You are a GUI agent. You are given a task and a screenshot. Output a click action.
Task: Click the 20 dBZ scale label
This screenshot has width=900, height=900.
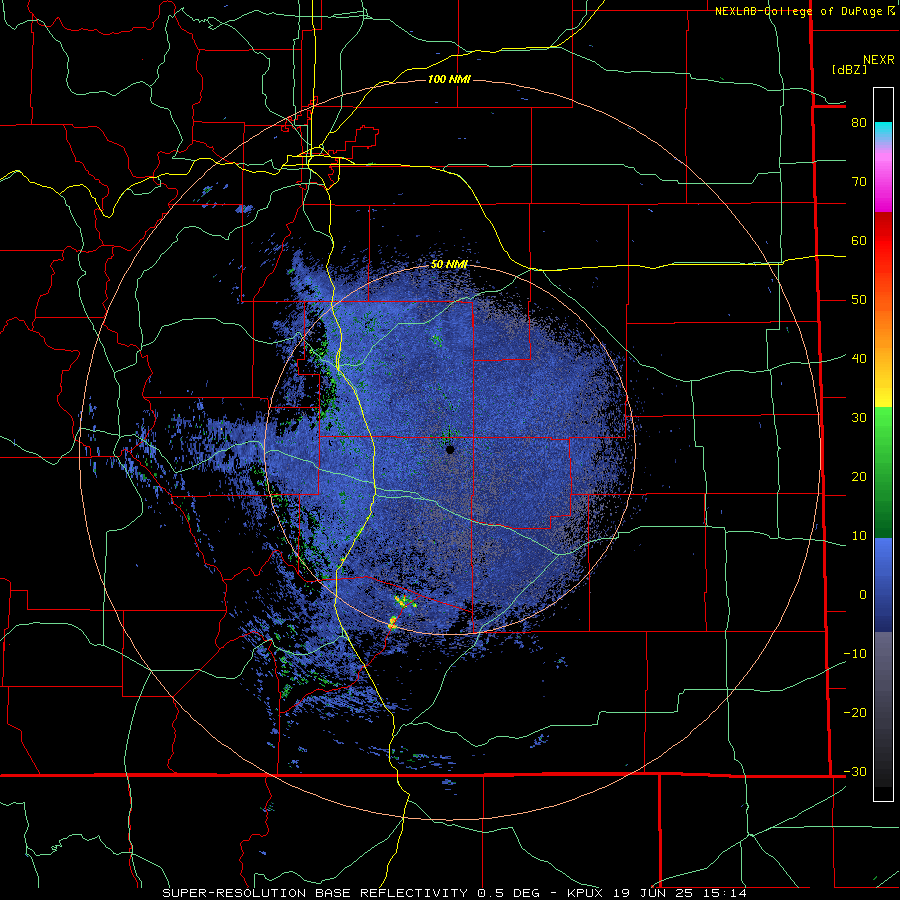point(859,476)
